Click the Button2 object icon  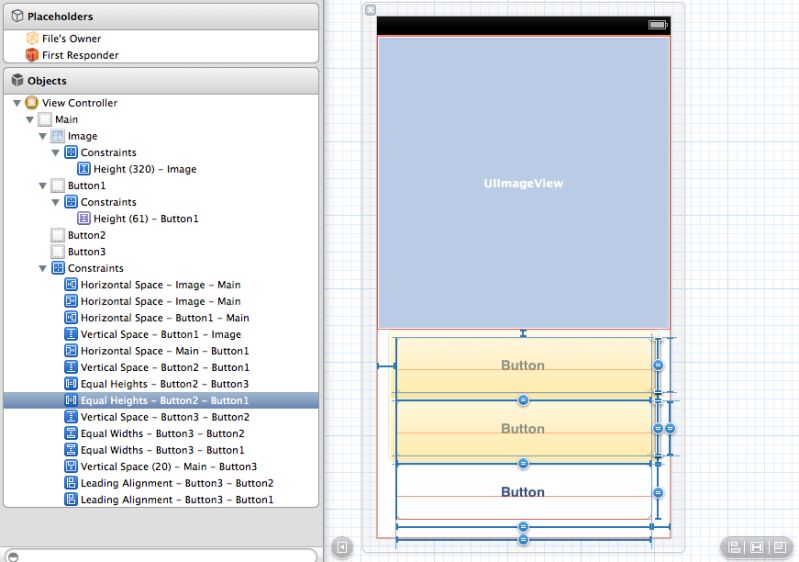[x=58, y=235]
